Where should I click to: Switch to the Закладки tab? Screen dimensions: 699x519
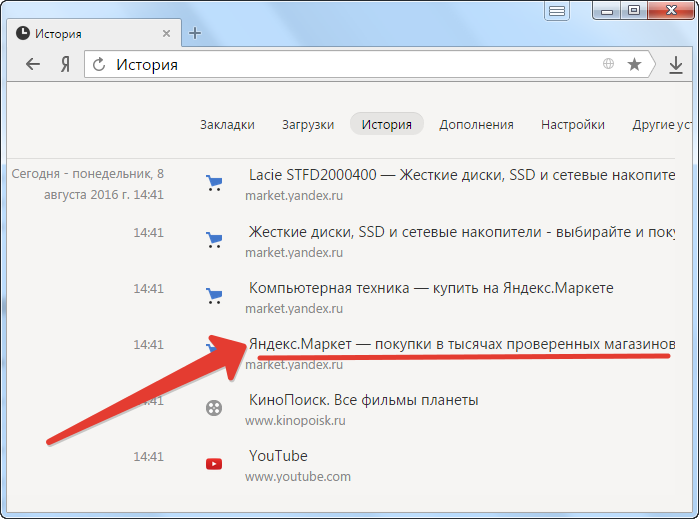coord(227,125)
